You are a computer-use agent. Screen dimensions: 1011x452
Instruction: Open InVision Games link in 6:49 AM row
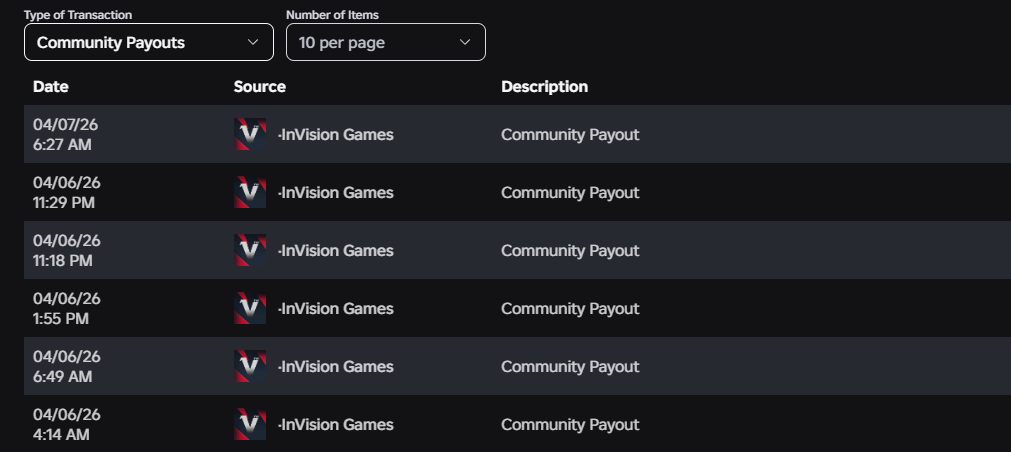(336, 366)
